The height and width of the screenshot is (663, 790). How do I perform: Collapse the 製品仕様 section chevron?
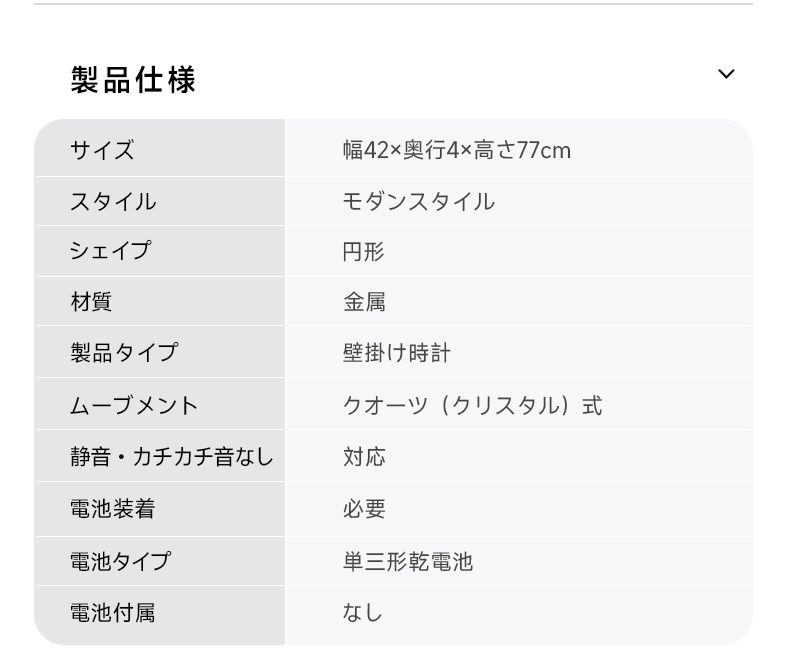(x=726, y=74)
